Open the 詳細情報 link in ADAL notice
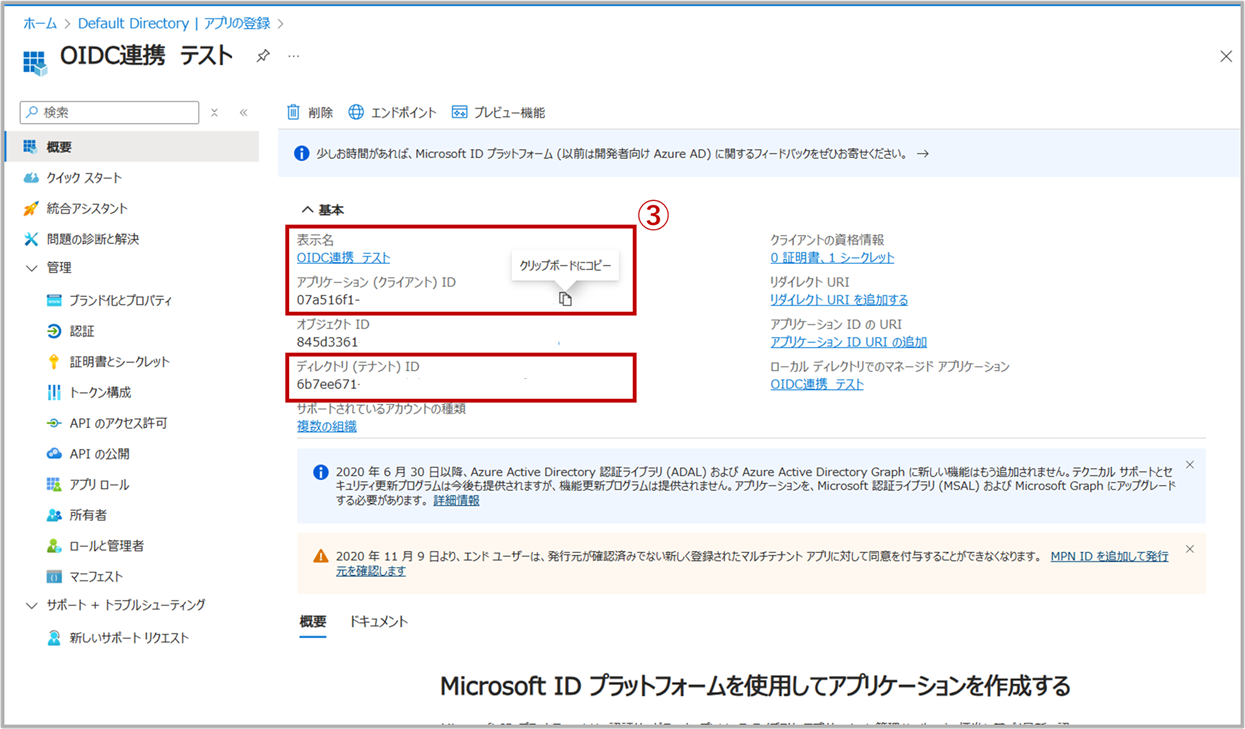 456,500
